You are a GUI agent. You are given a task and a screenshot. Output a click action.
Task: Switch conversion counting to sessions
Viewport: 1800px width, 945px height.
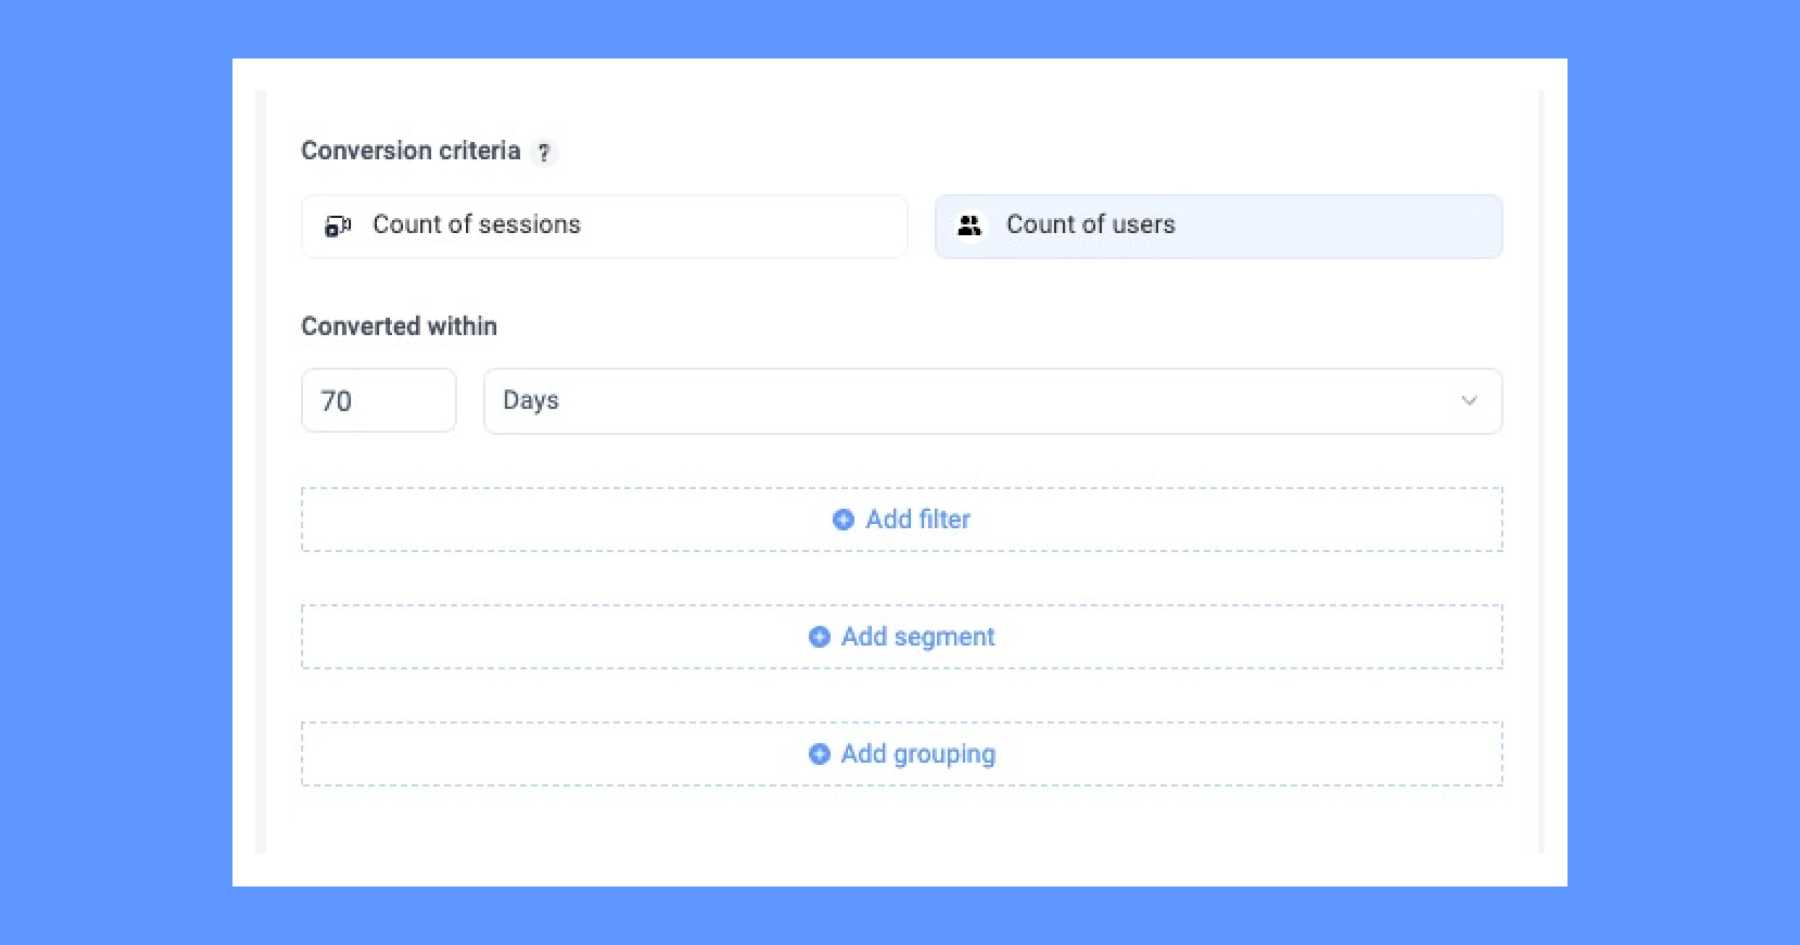pyautogui.click(x=603, y=226)
